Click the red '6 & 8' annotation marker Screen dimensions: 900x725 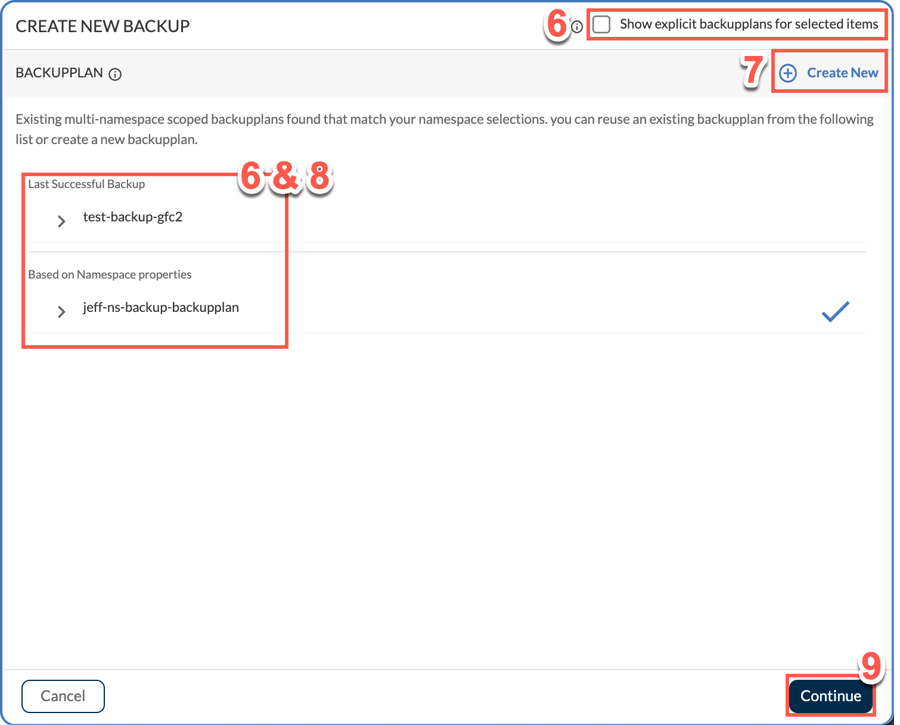[285, 176]
